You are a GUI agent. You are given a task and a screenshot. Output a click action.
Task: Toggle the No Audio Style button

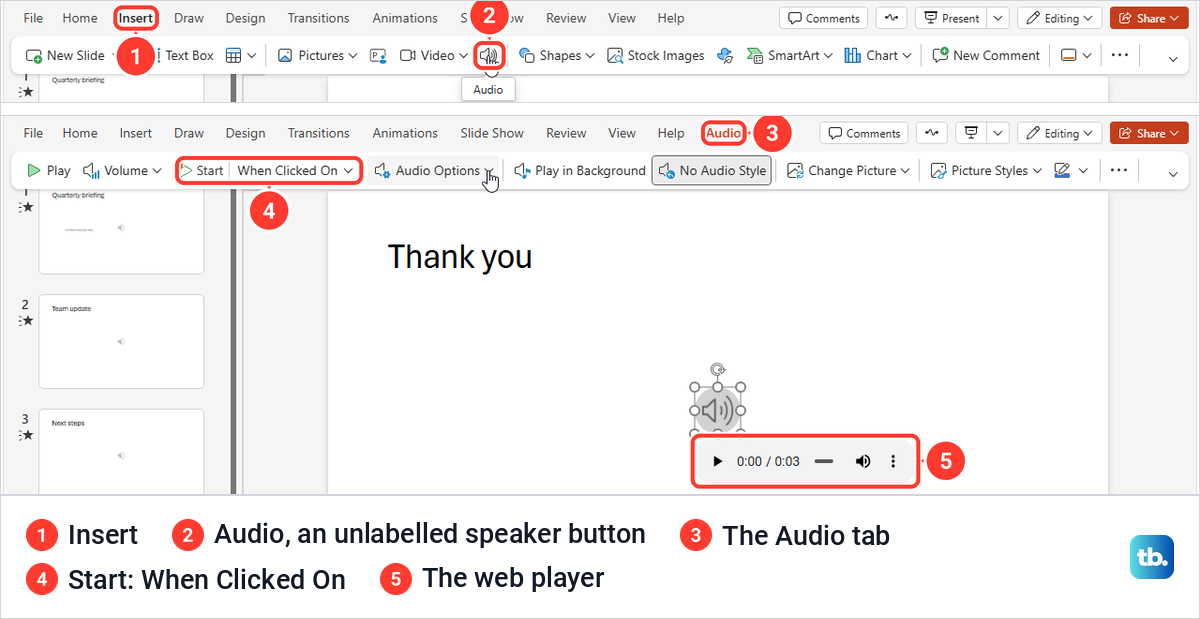711,170
